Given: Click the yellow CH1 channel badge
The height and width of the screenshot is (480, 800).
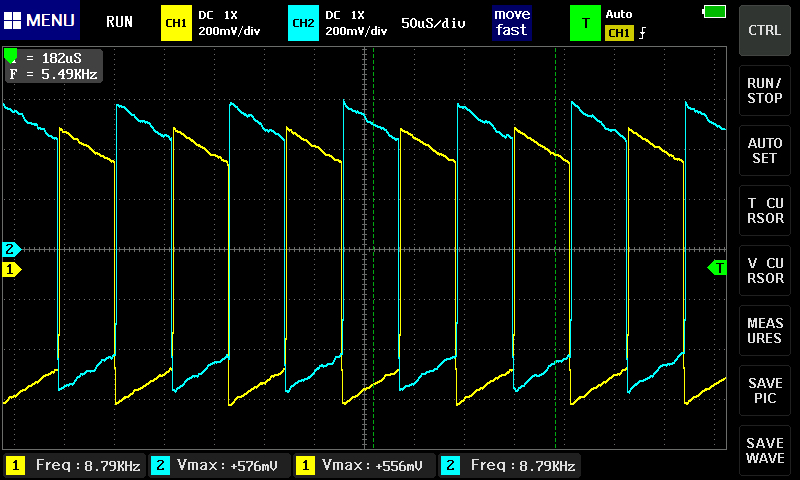Looking at the screenshot, I should (x=175, y=22).
